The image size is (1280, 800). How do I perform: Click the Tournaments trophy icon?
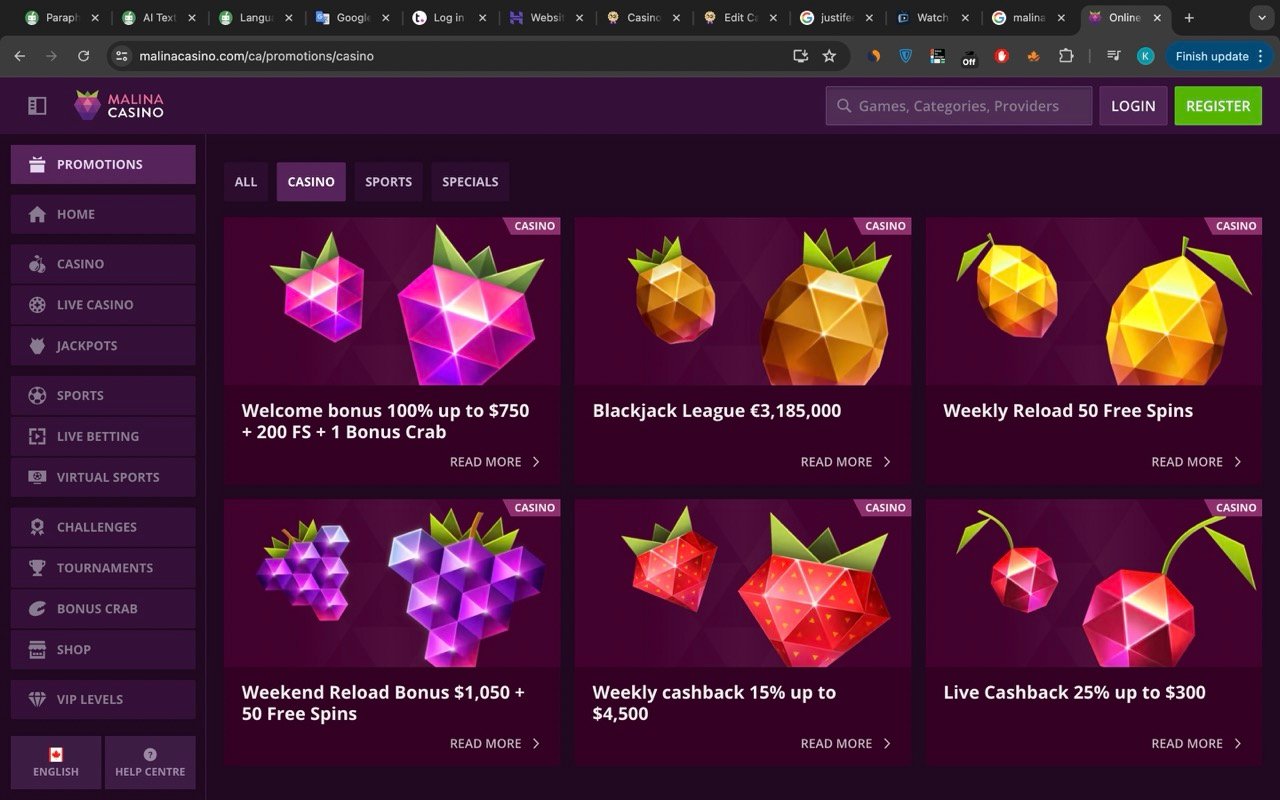37,568
